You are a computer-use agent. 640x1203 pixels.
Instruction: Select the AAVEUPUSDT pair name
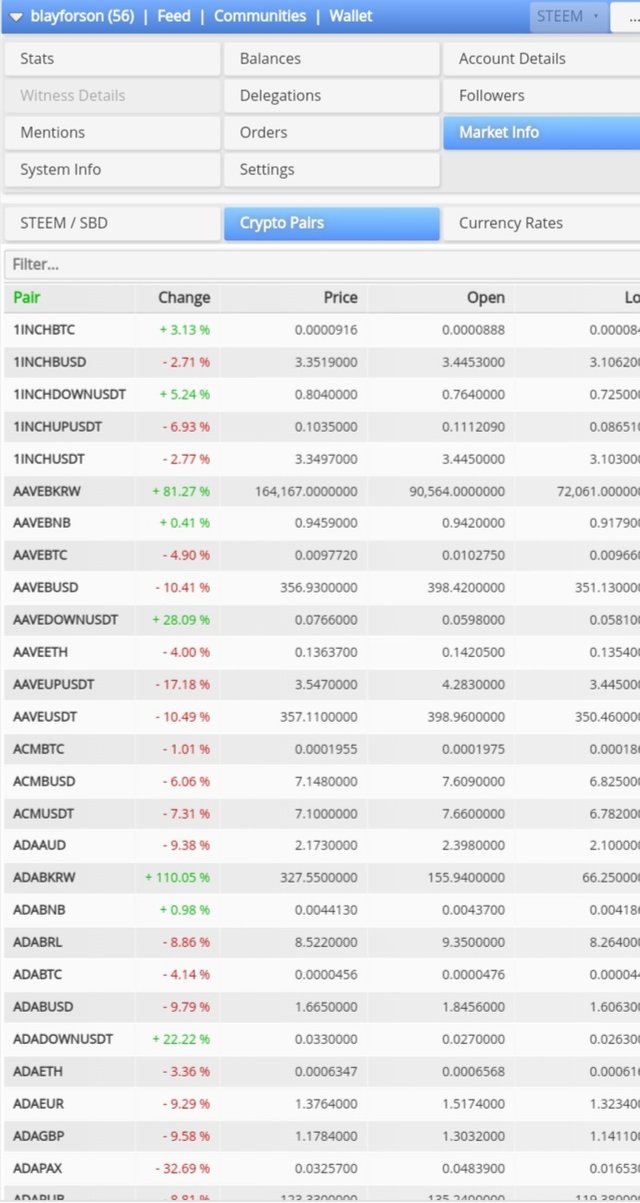[54, 684]
